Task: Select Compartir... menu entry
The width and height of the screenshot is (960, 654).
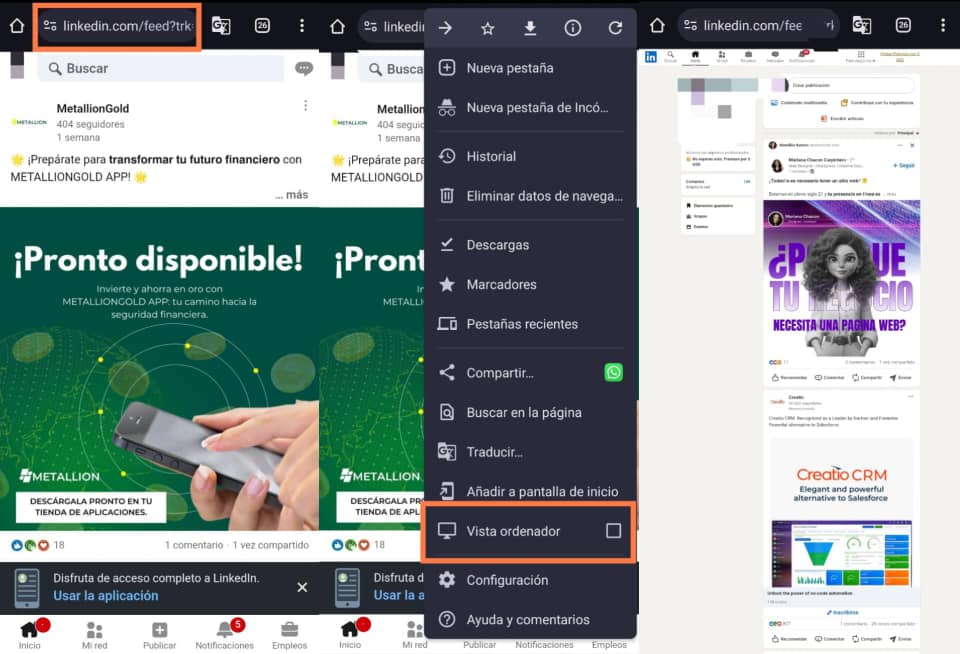Action: pos(500,373)
